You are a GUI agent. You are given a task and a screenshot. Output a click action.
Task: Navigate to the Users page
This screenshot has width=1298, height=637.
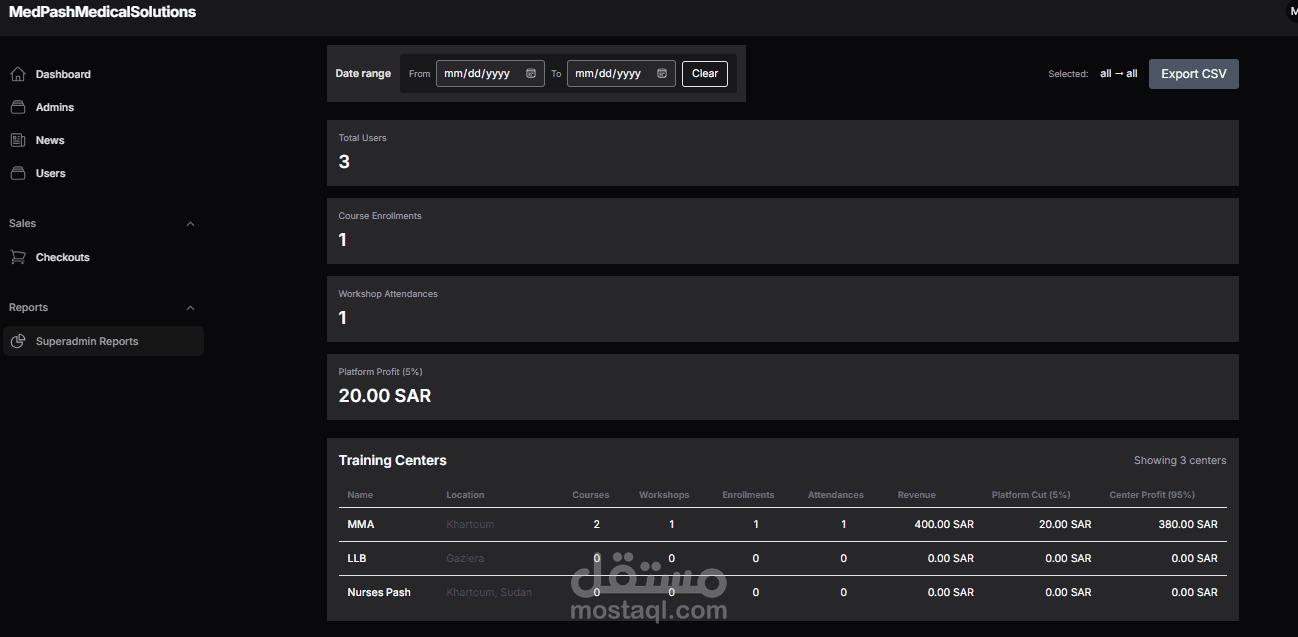(103, 173)
